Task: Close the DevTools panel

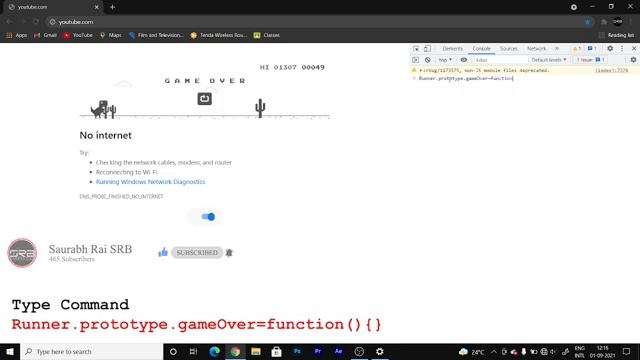Action: 634,49
